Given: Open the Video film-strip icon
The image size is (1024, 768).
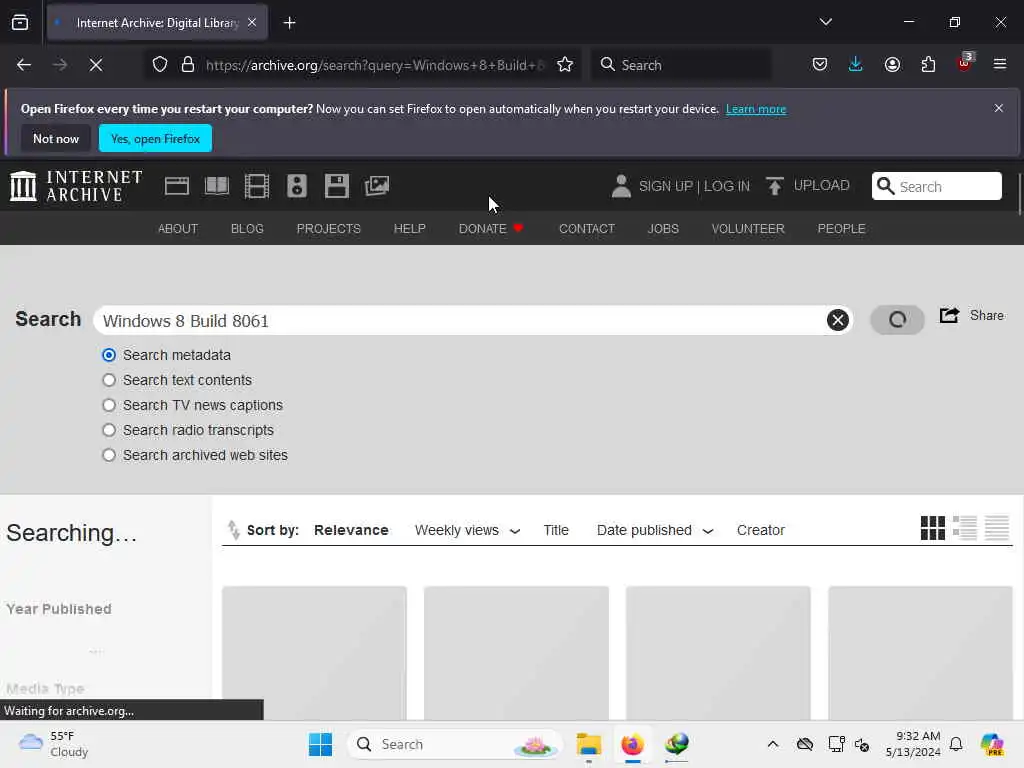Looking at the screenshot, I should tap(257, 186).
